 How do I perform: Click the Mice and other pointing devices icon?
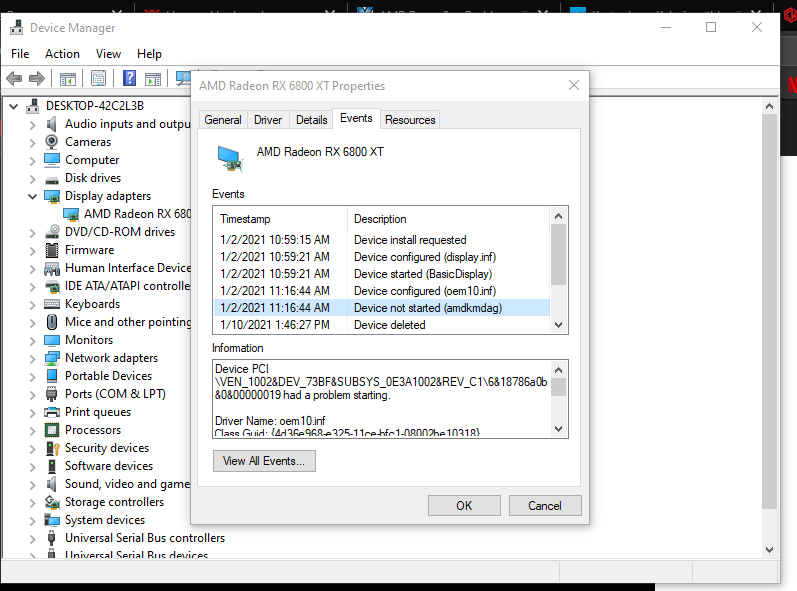(x=52, y=322)
